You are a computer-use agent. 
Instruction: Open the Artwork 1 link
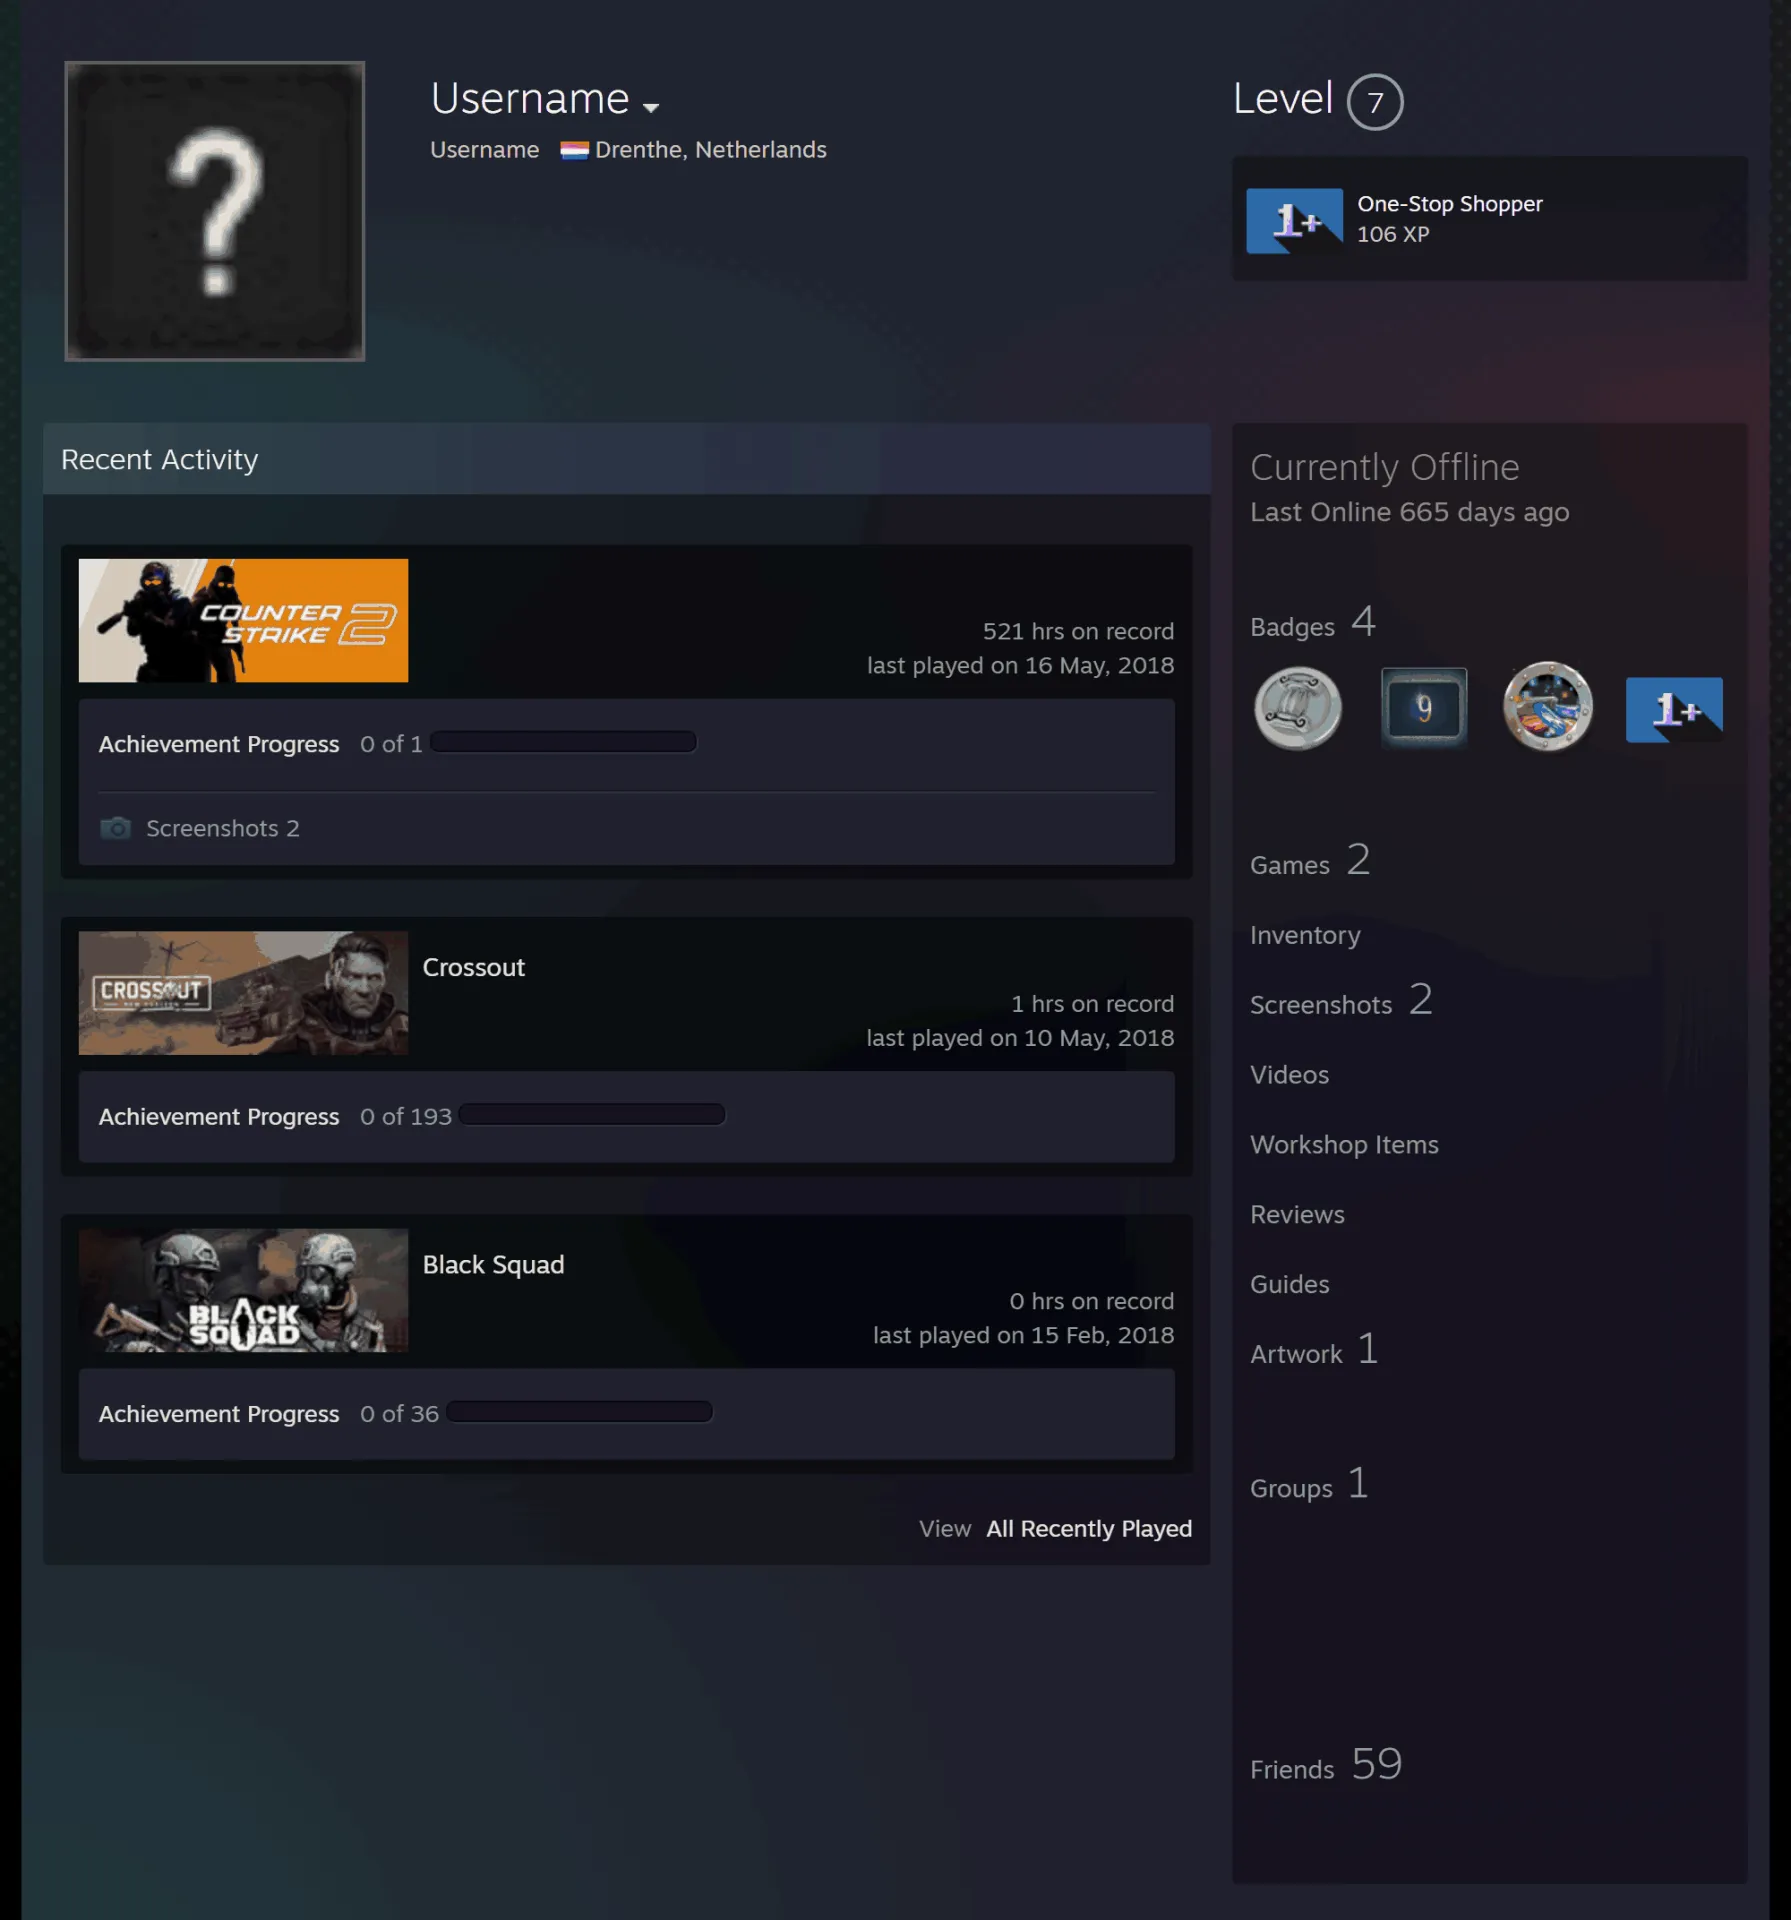coord(1313,1351)
